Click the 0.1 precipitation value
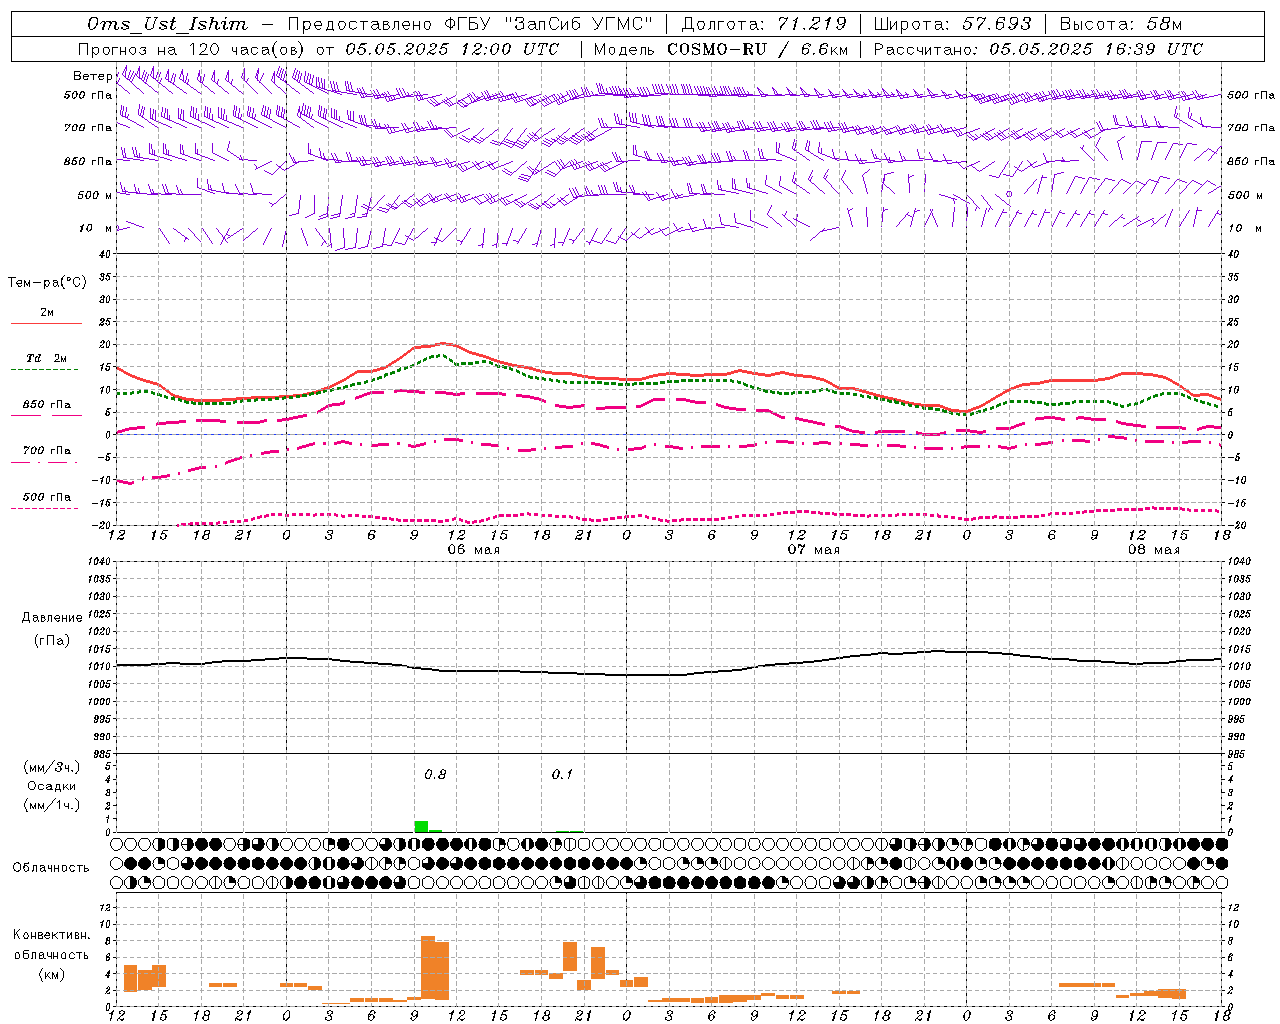The height and width of the screenshot is (1024, 1280). click(x=562, y=774)
